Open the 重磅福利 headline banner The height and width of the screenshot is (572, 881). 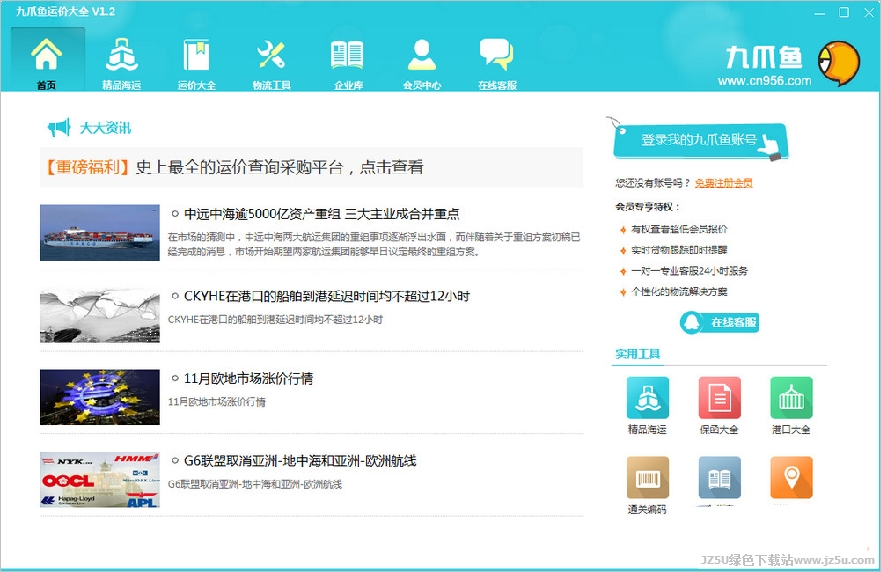[311, 167]
